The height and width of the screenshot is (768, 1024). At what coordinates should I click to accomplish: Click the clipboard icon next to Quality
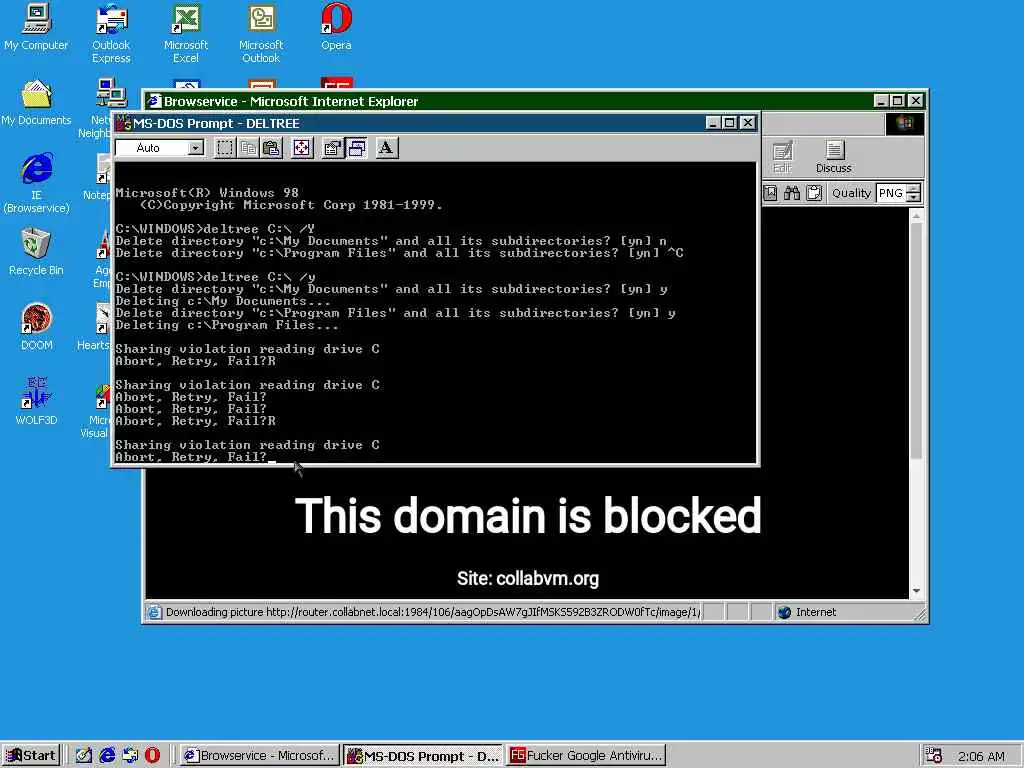(814, 193)
